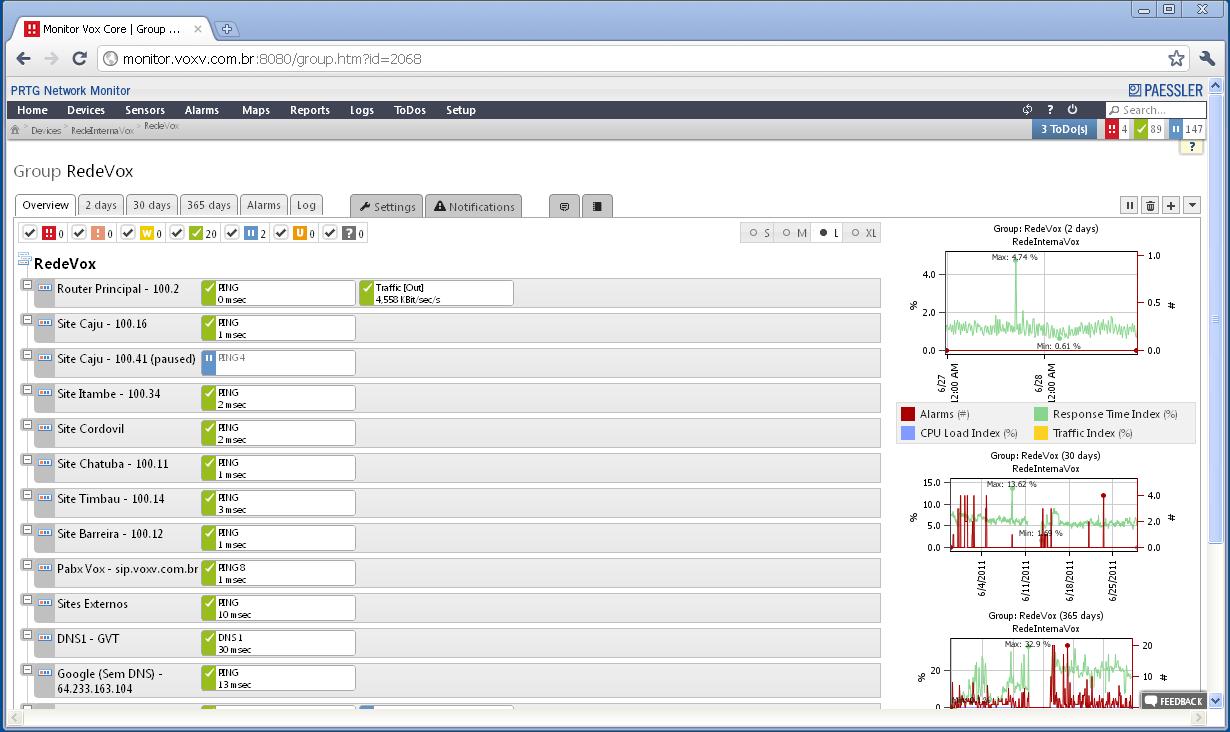The image size is (1230, 732).
Task: Click the red Alarms legend swatch
Action: (908, 414)
